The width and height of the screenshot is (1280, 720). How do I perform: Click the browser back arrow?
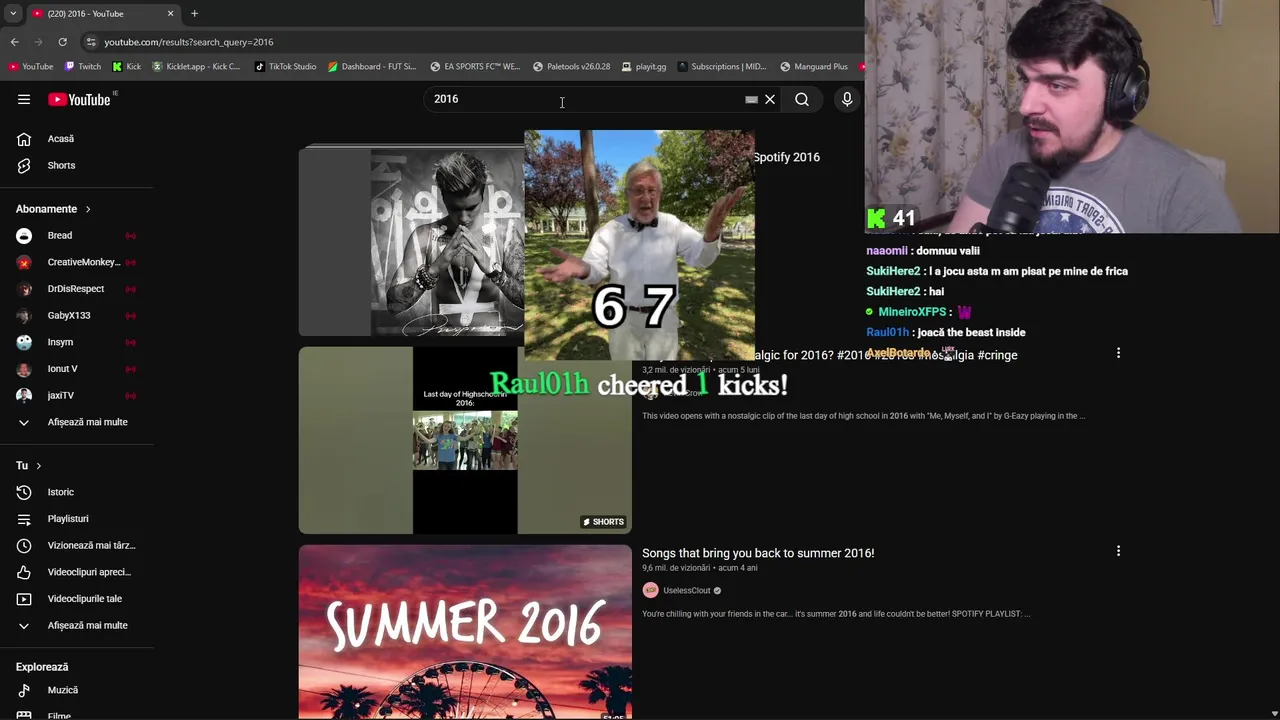click(x=14, y=42)
